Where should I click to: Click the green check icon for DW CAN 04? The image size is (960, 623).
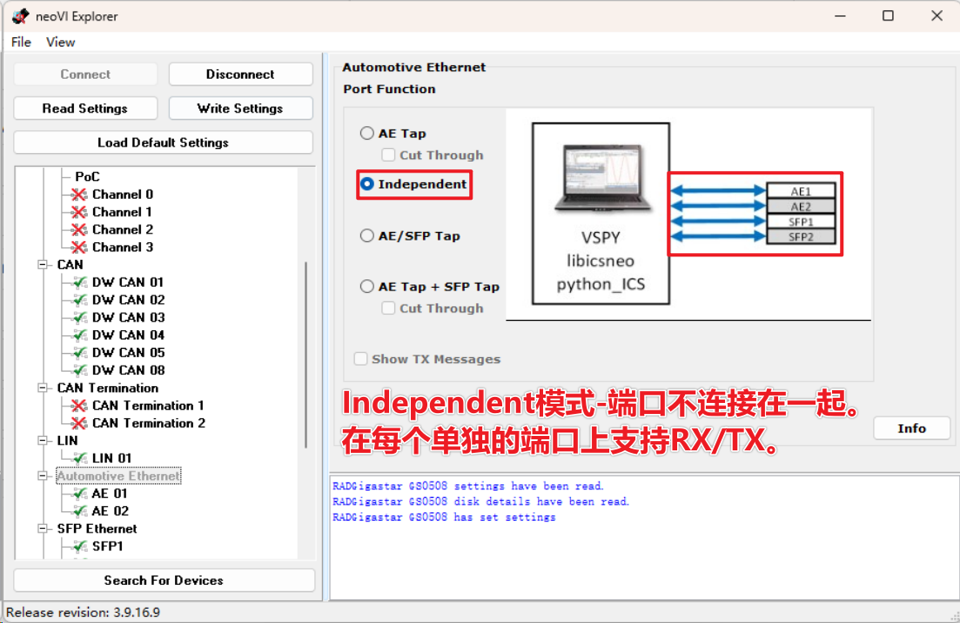80,335
